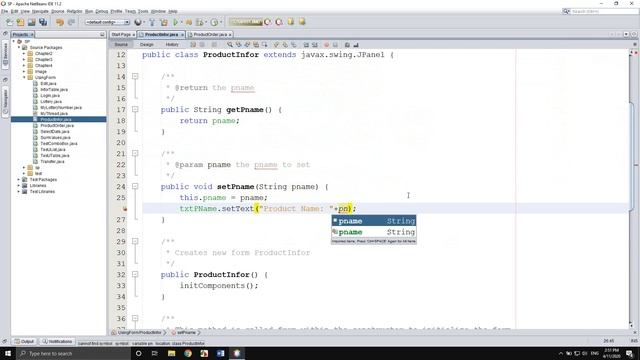The width and height of the screenshot is (640, 360).
Task: Open the File menu
Action: click(4, 11)
